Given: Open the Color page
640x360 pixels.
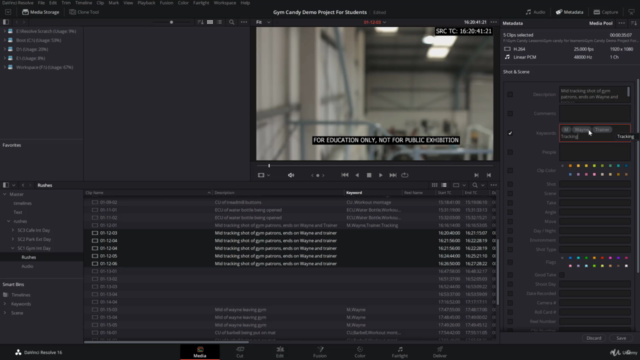Looking at the screenshot, I should 360,352.
